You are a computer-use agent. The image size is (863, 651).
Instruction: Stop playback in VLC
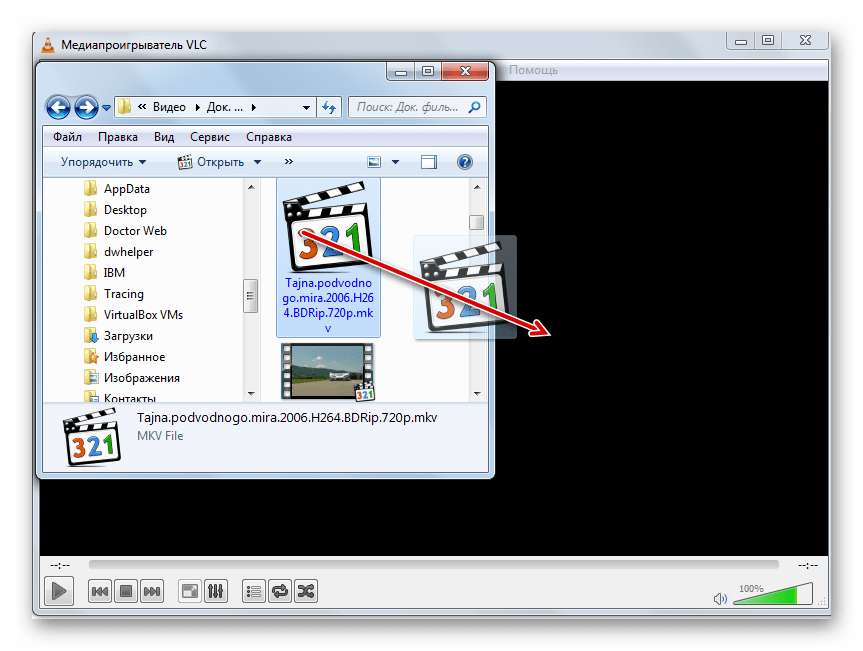125,592
